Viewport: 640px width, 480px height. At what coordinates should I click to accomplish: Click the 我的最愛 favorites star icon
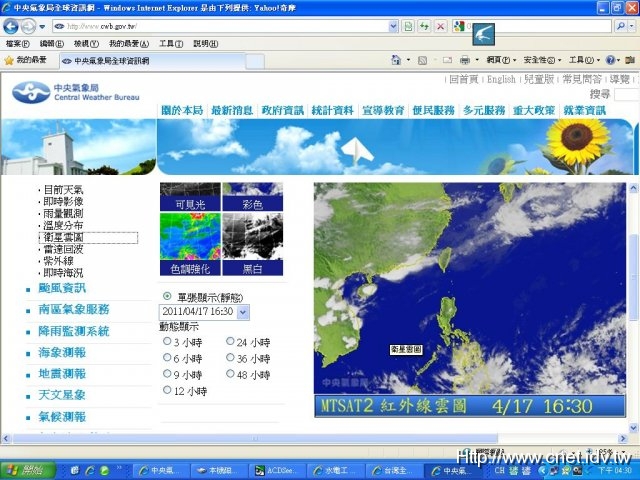point(9,61)
